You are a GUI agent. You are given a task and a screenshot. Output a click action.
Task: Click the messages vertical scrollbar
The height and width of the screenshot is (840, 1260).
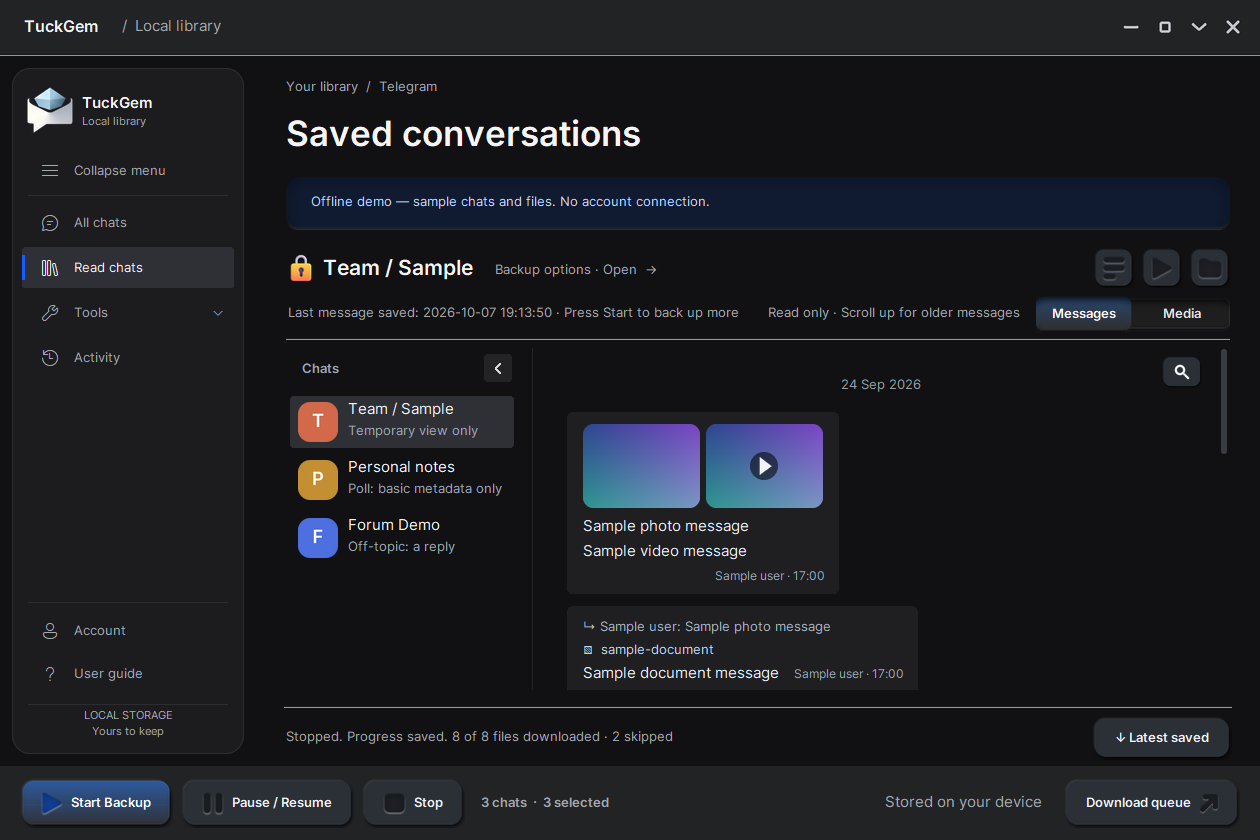pyautogui.click(x=1224, y=402)
